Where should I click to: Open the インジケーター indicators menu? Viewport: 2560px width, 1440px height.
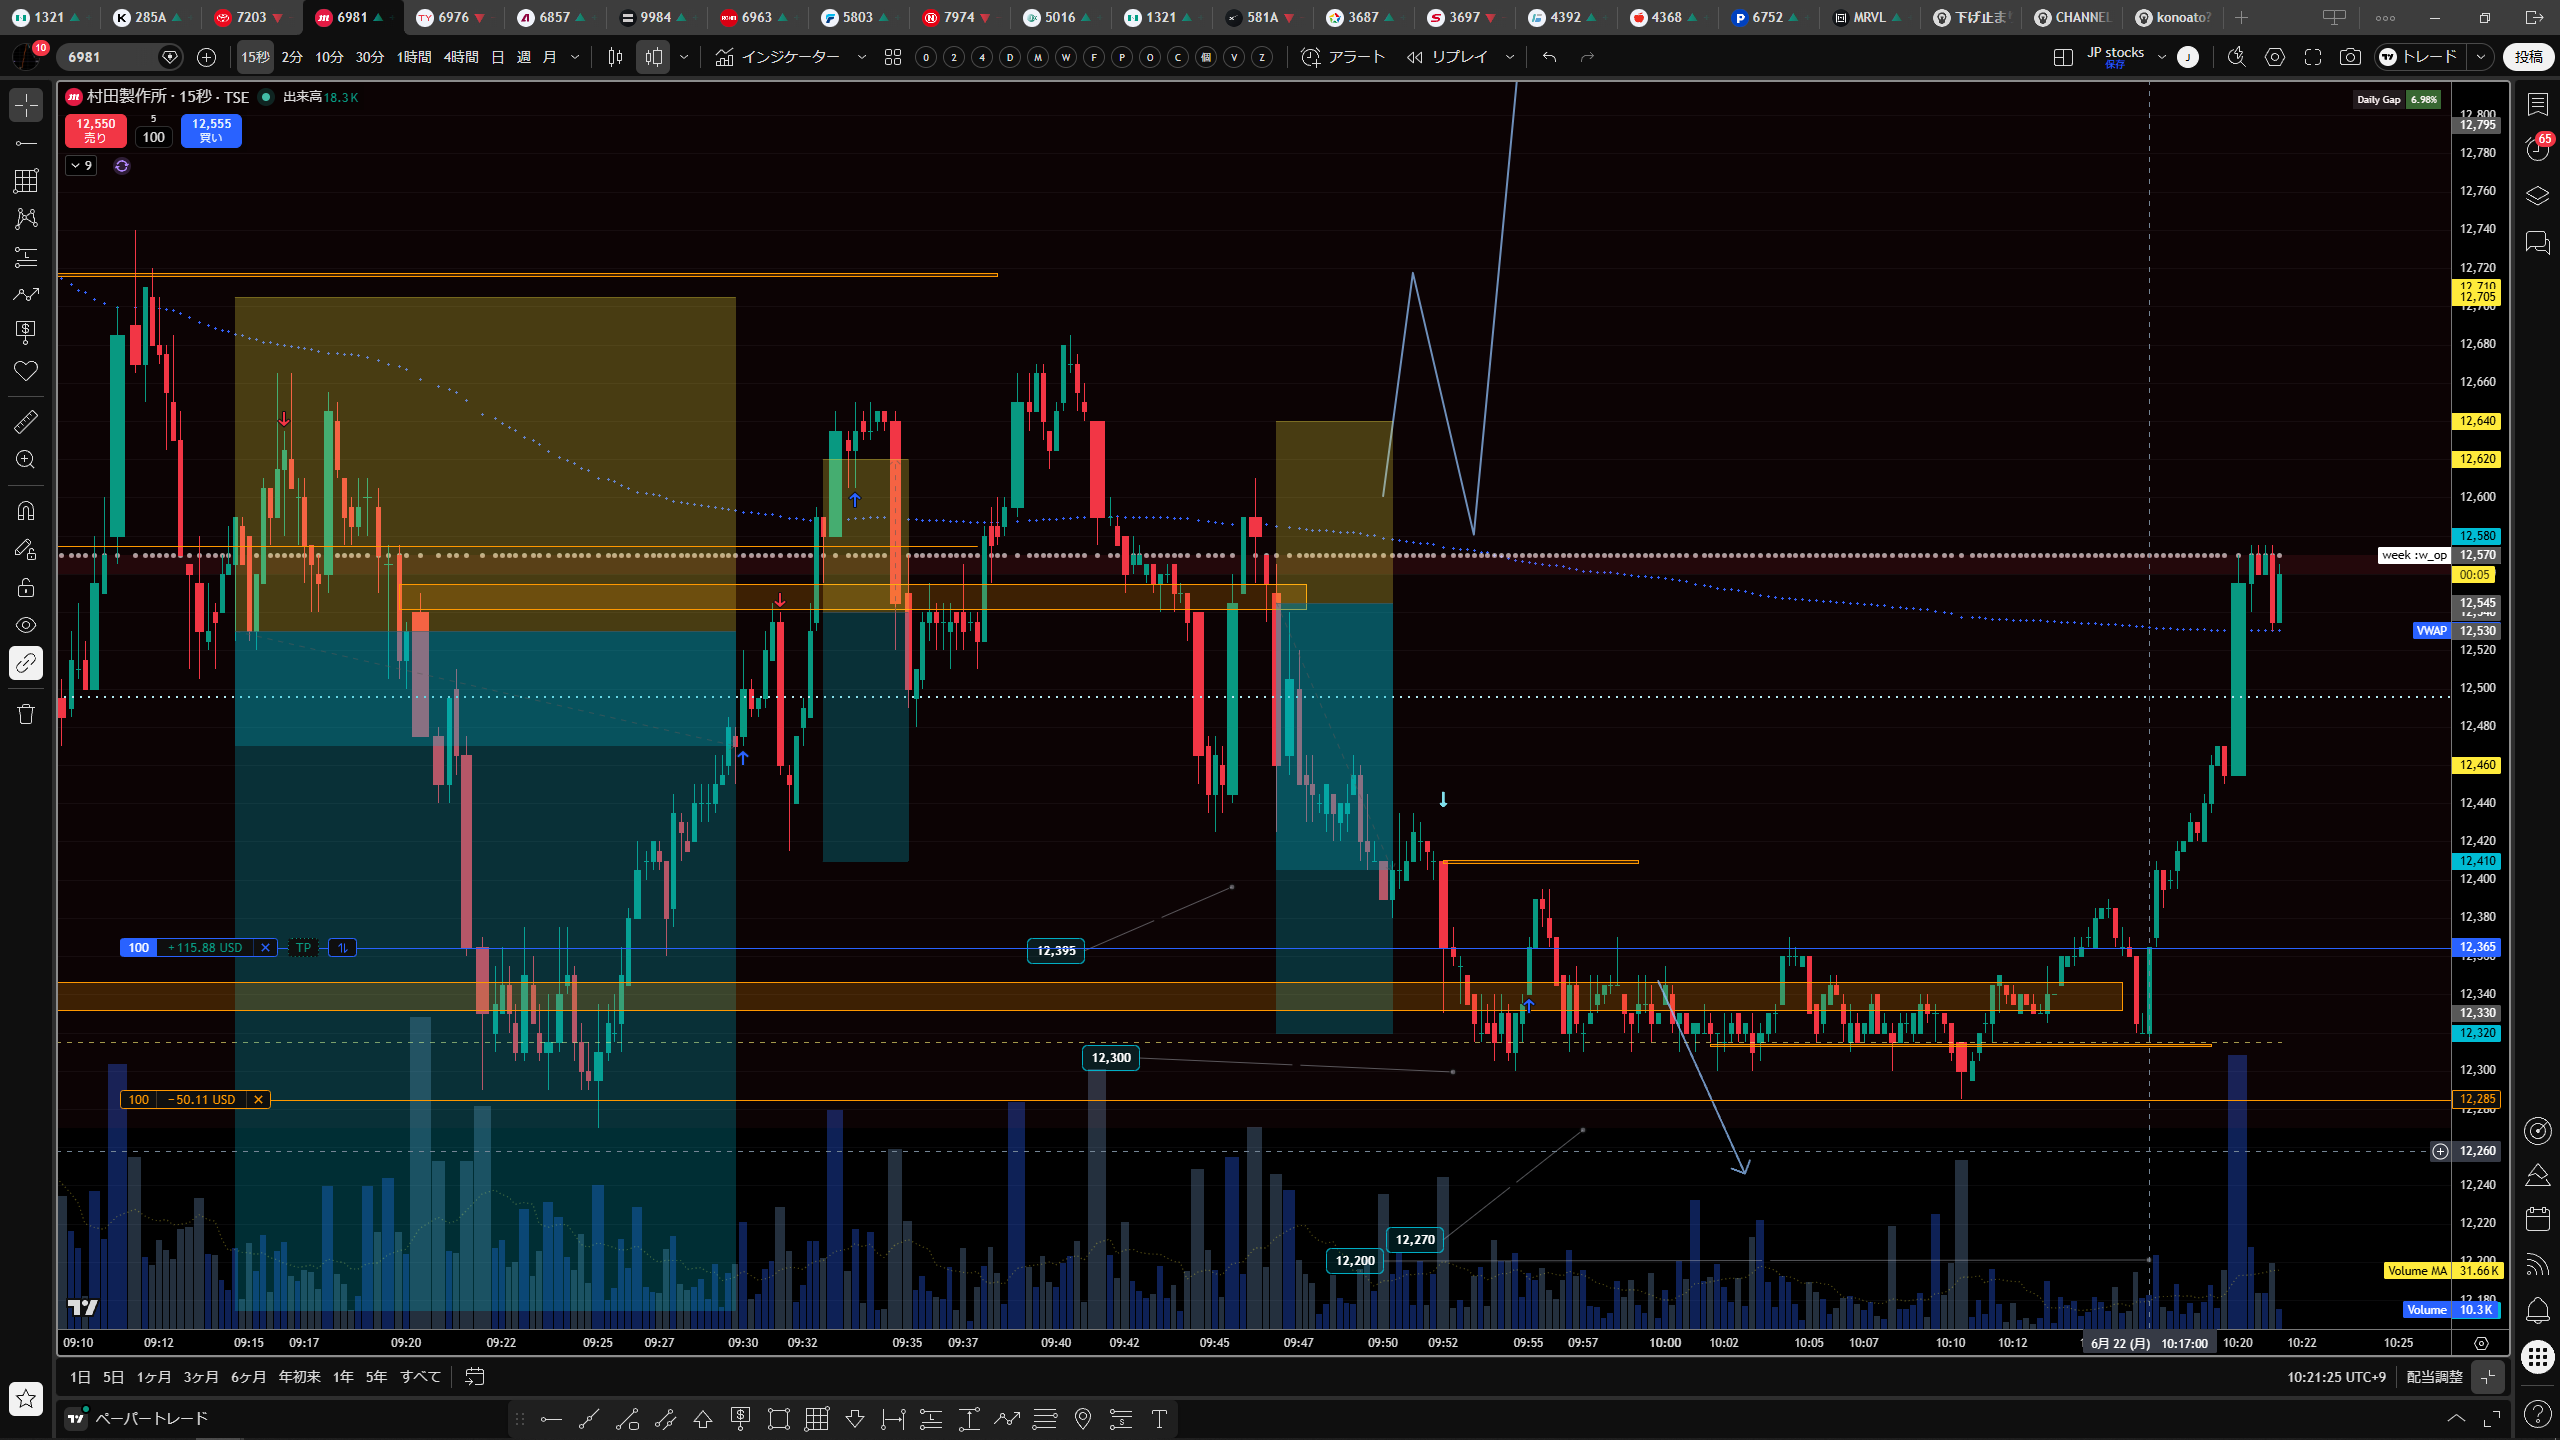pos(778,57)
